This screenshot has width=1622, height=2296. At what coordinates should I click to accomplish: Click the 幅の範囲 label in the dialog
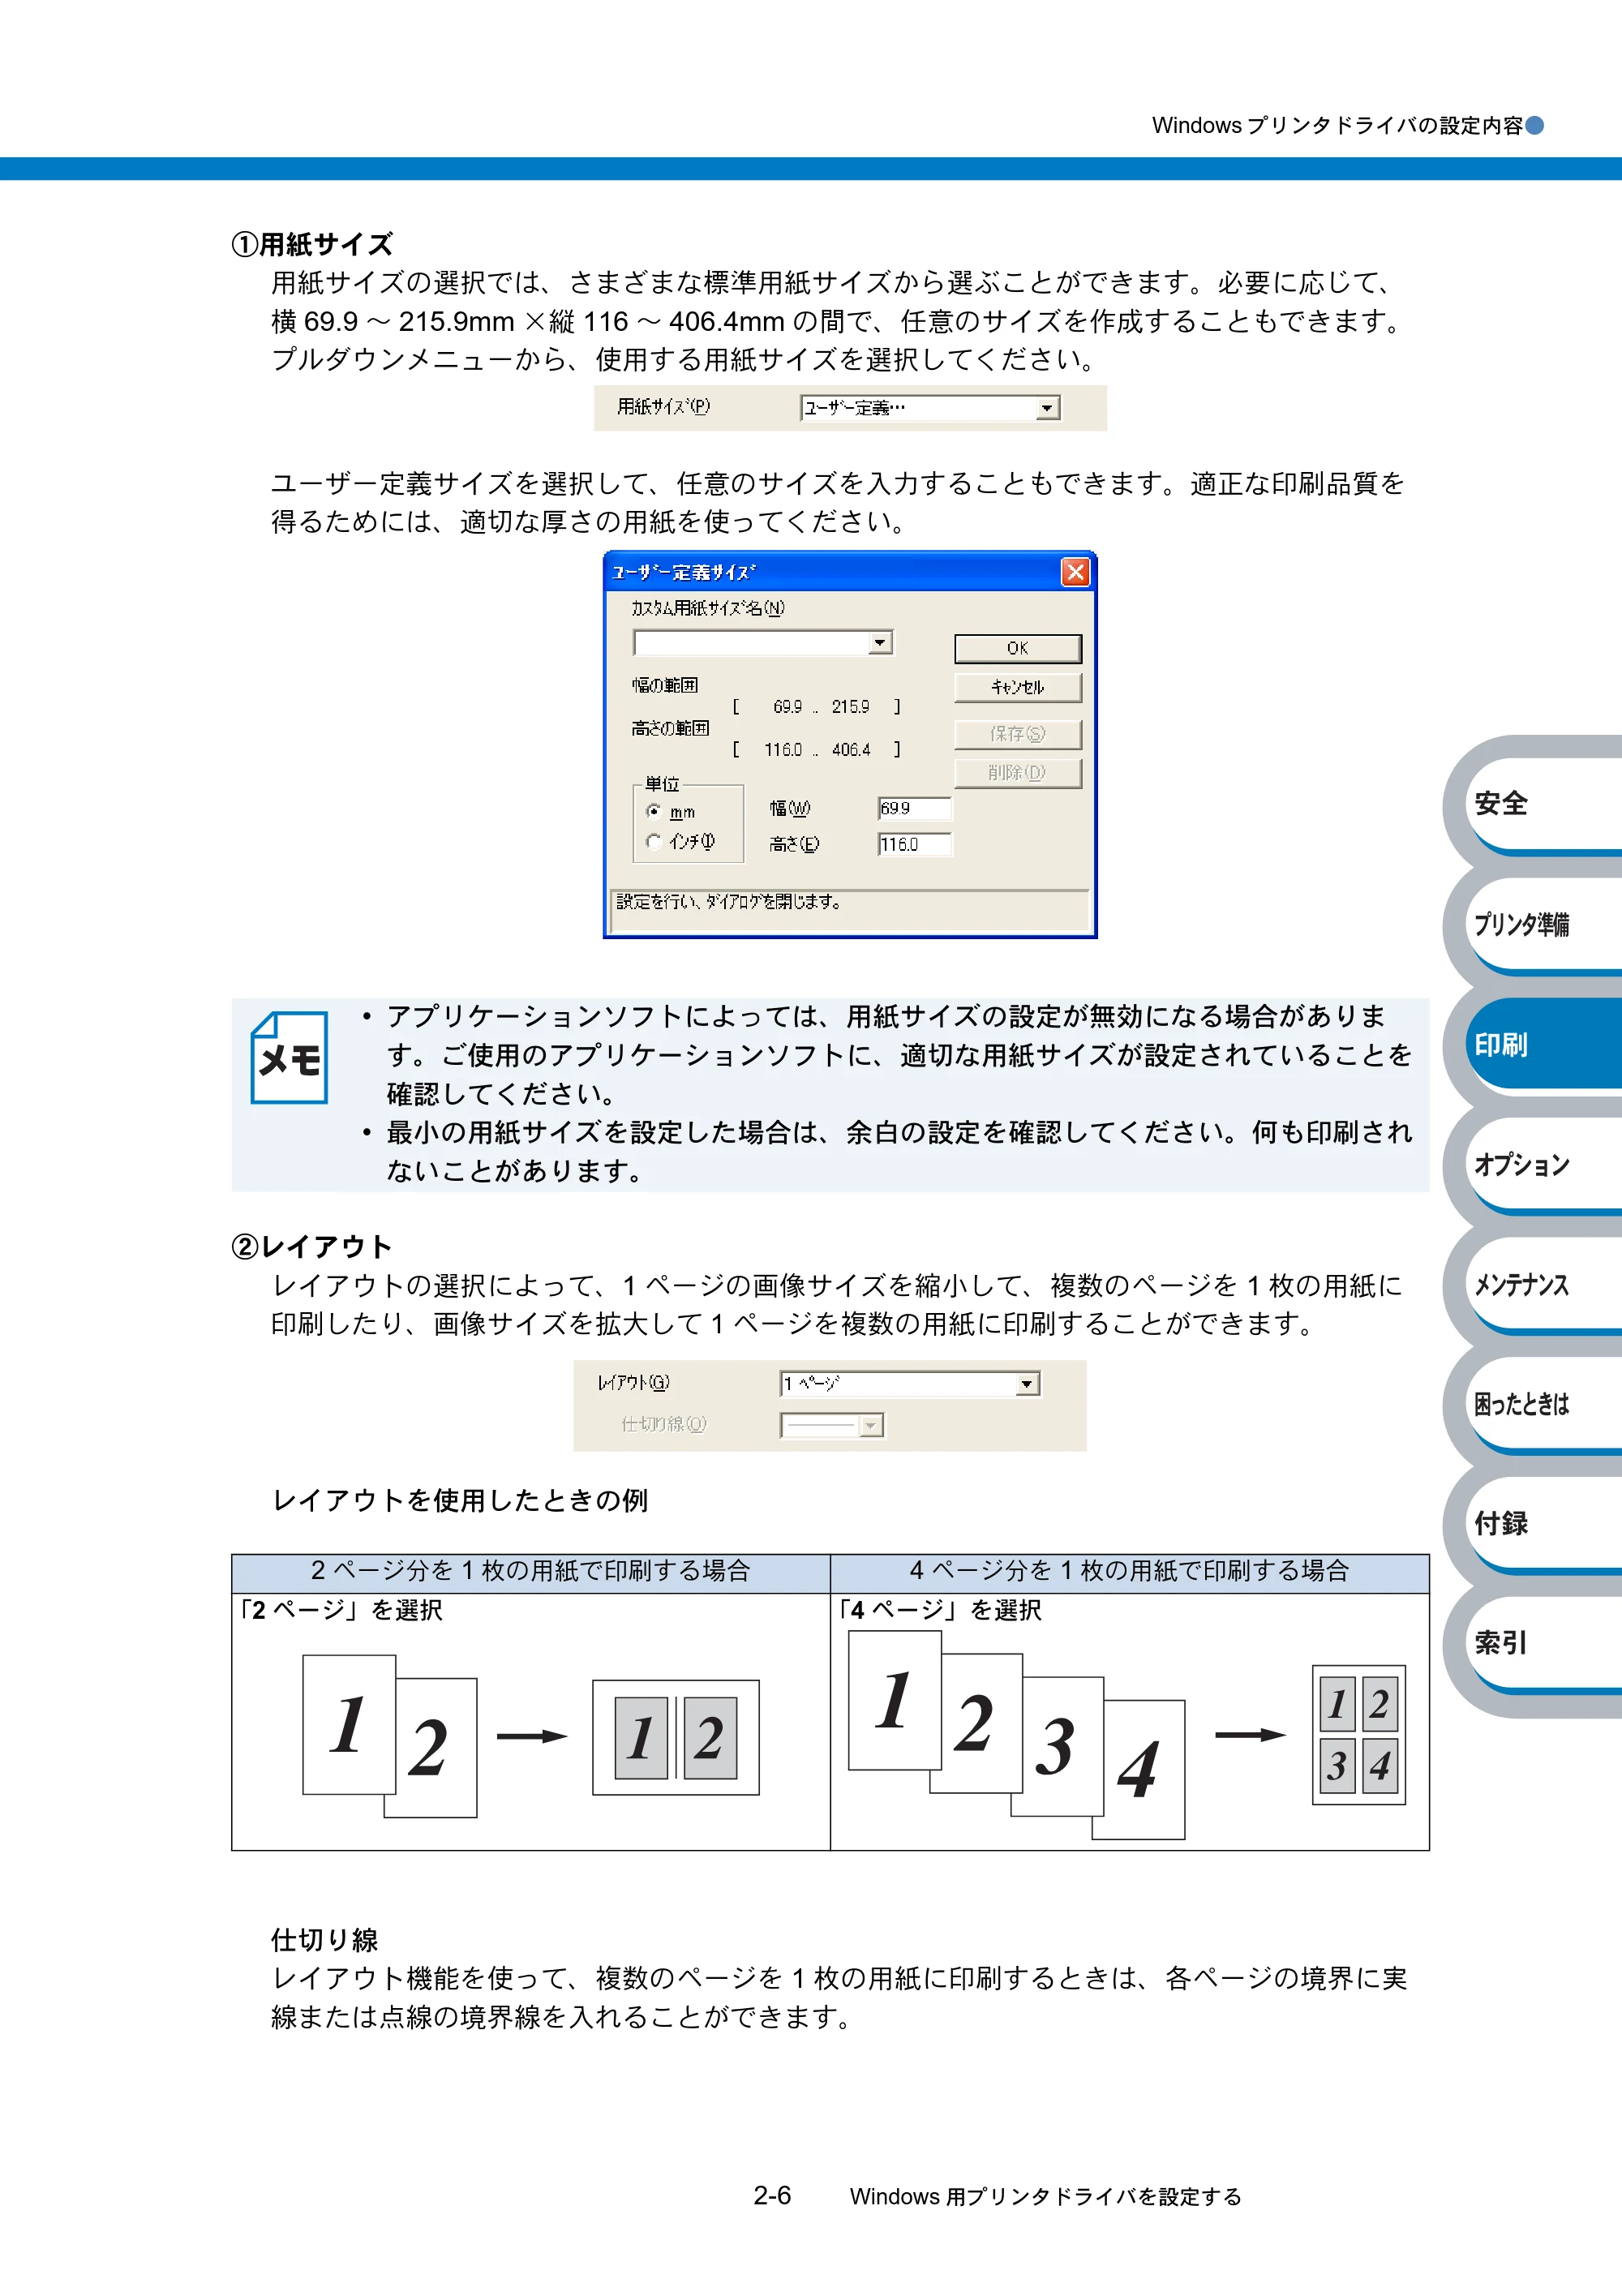point(665,685)
